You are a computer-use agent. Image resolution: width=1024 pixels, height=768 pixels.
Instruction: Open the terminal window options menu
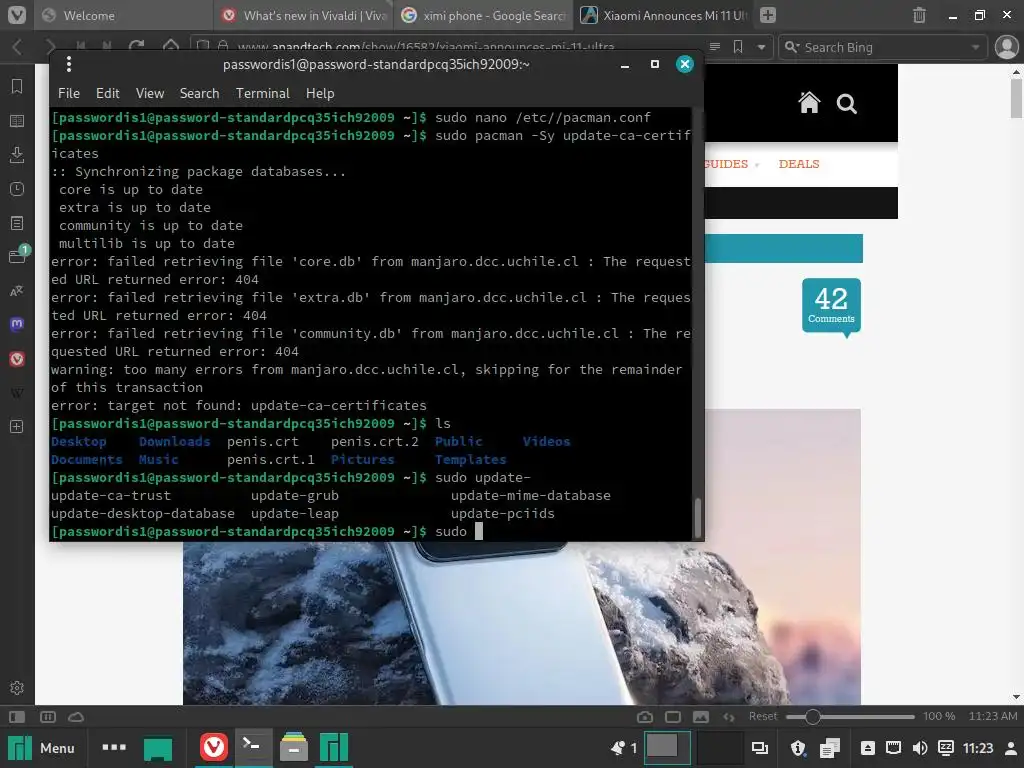[x=69, y=64]
